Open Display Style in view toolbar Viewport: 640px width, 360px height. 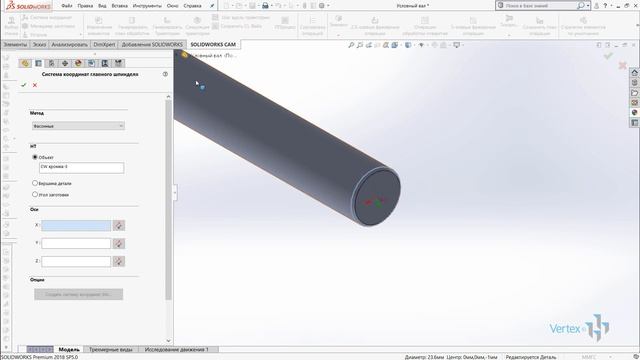[x=408, y=45]
